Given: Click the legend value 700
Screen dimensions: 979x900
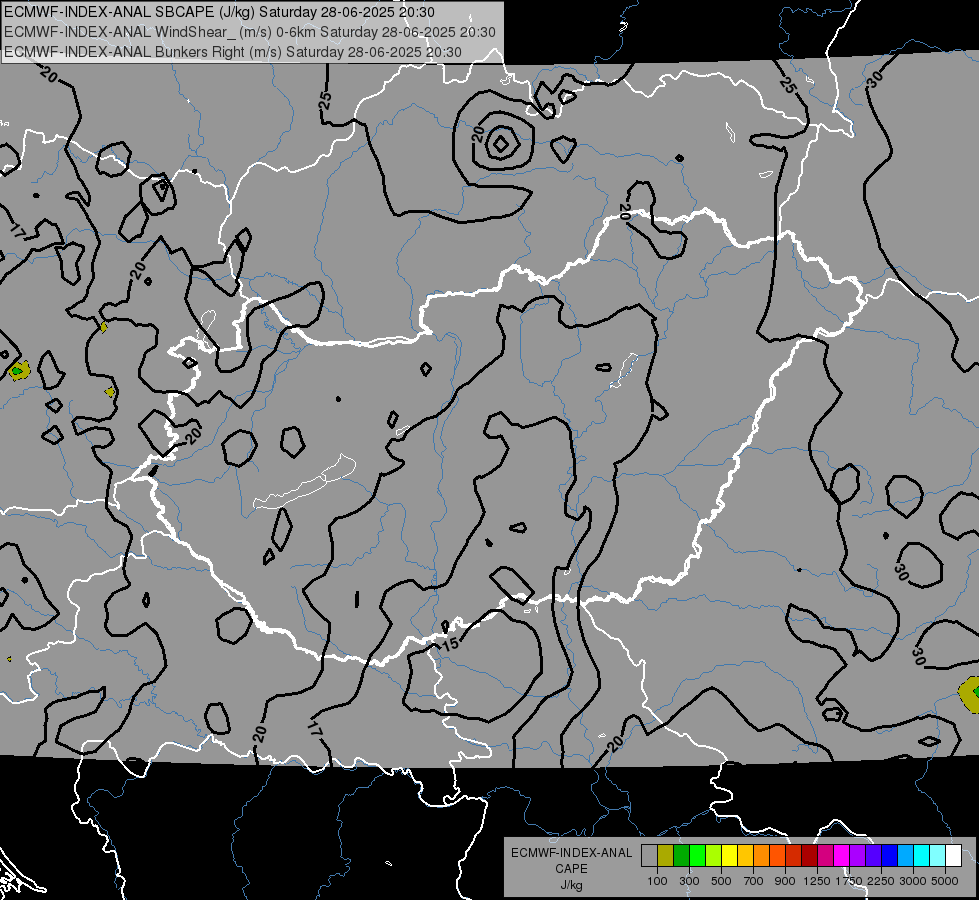Looking at the screenshot, I should click(754, 881).
